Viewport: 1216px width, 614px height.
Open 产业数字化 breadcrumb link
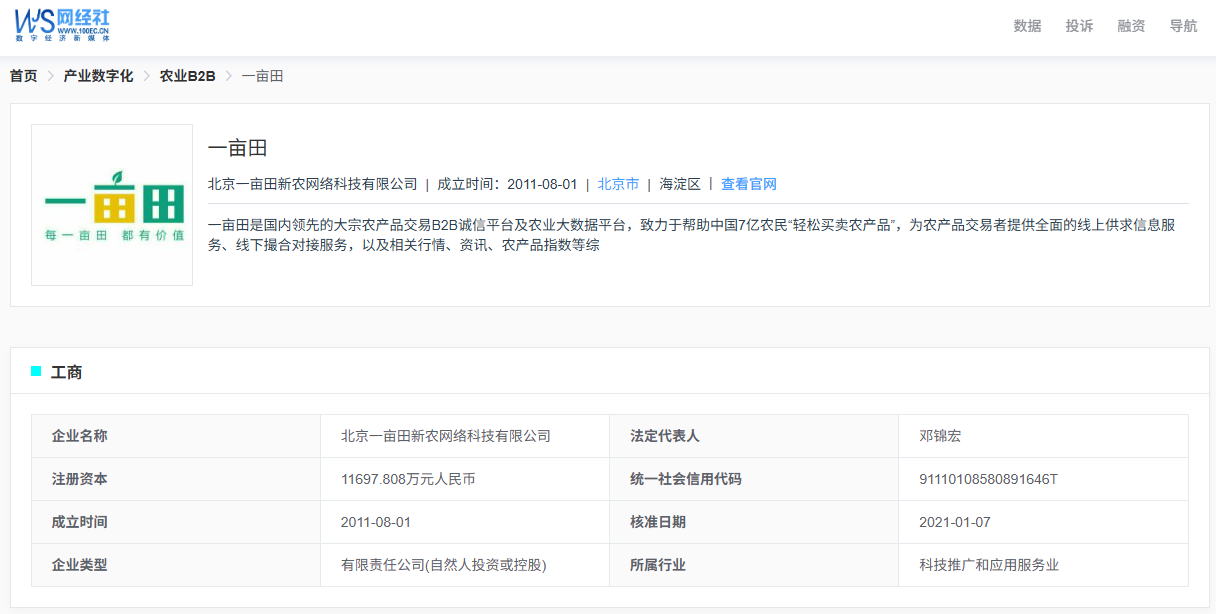(x=98, y=76)
